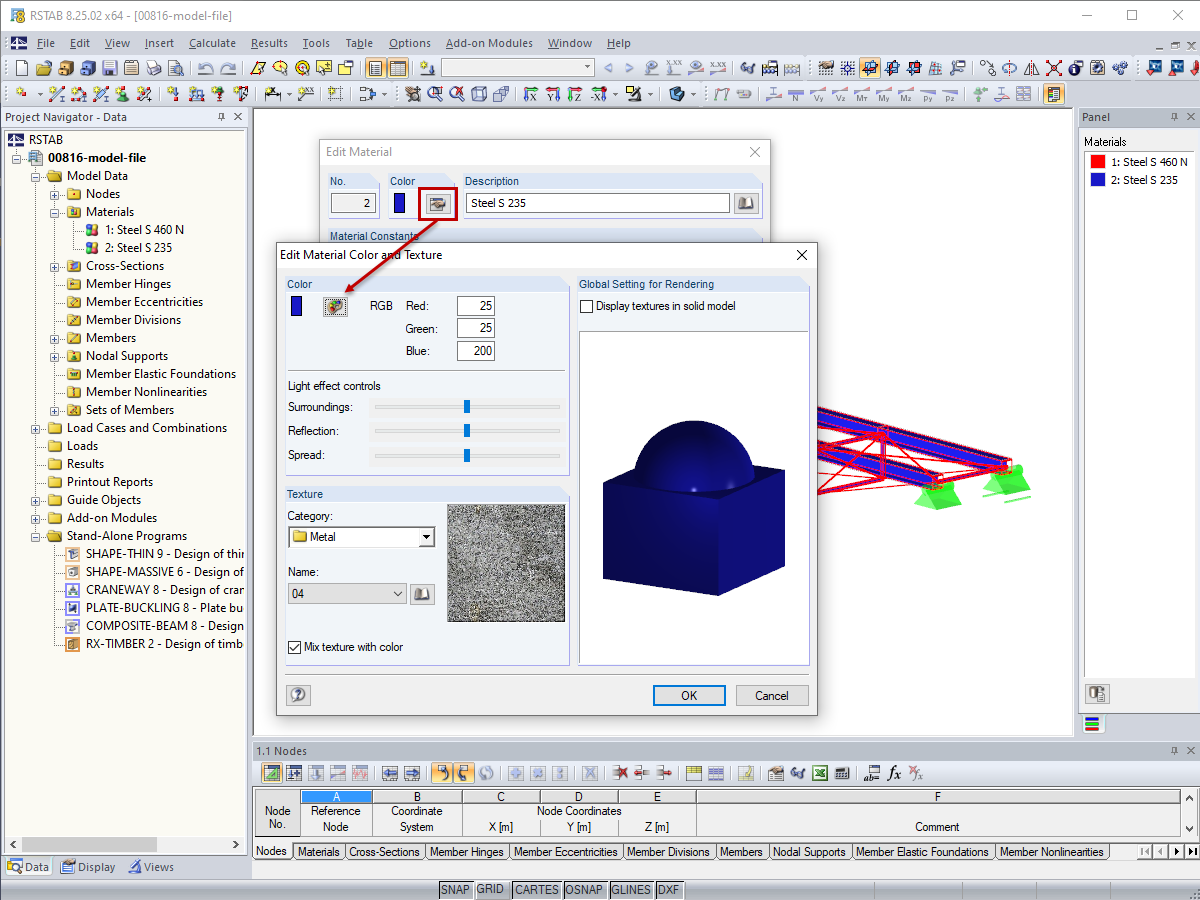Click OK in the color and texture dialog

click(x=689, y=695)
